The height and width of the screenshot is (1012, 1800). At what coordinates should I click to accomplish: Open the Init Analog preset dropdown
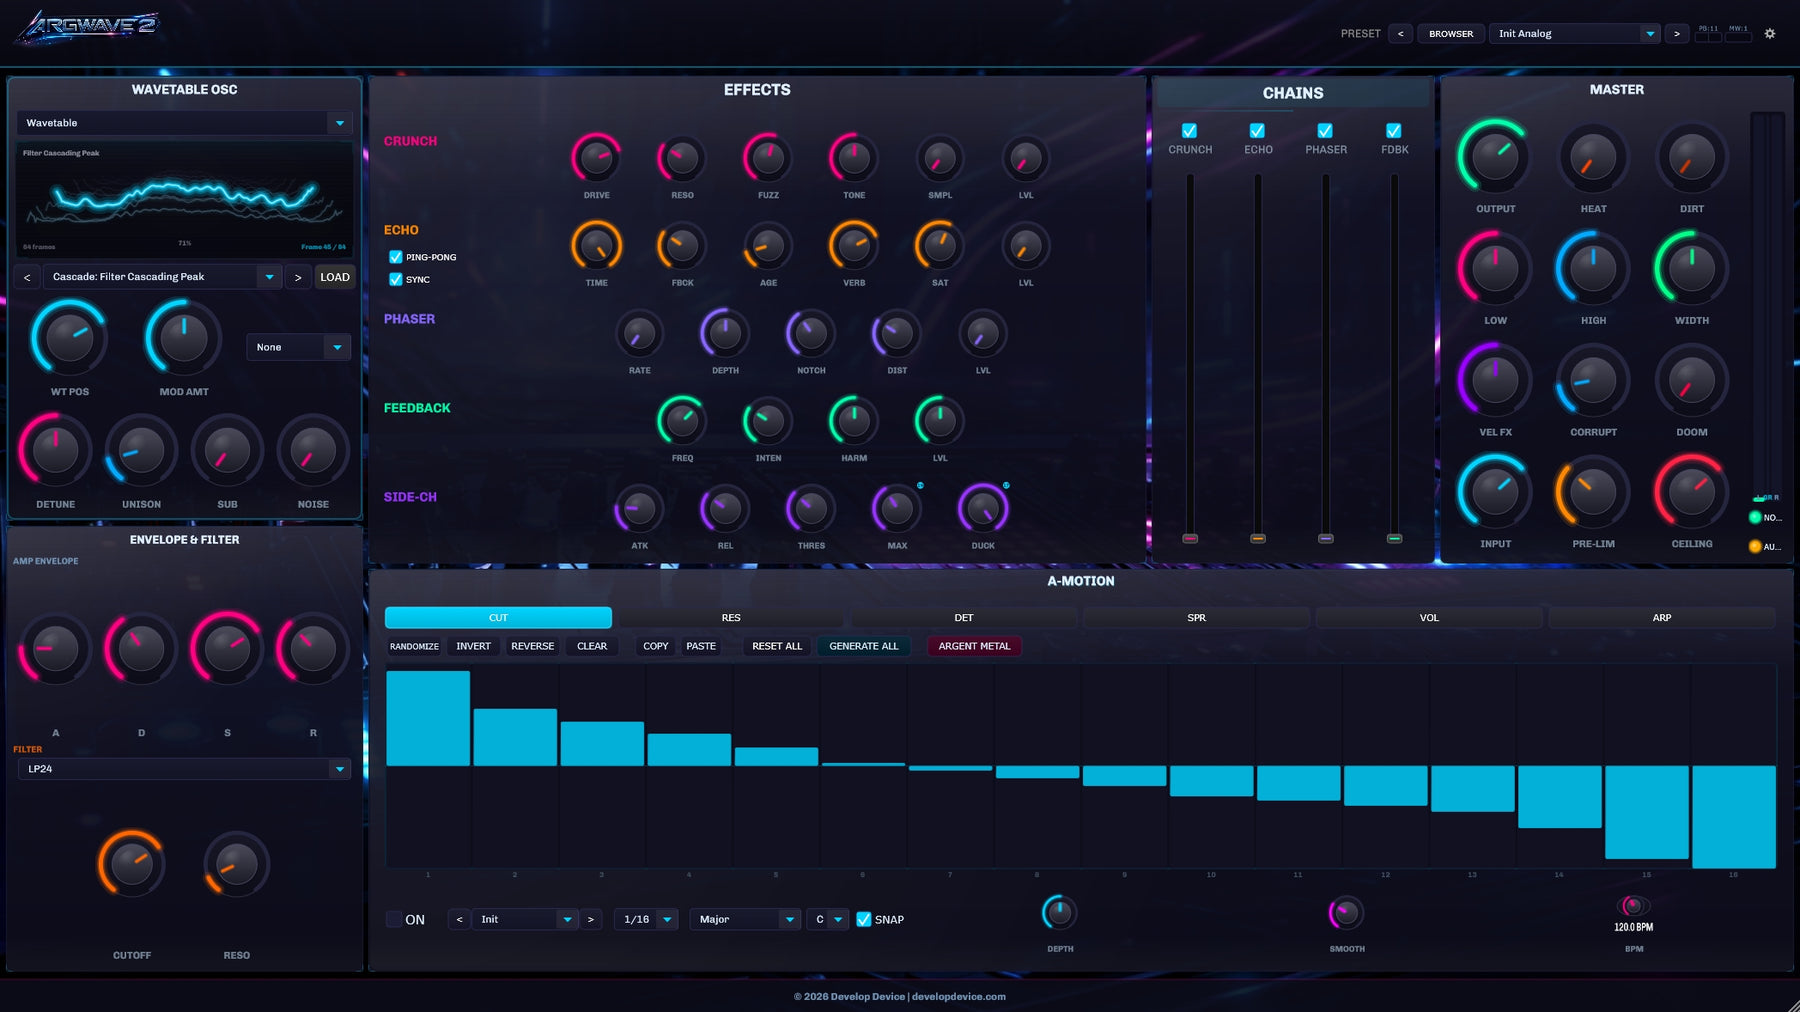(1575, 33)
